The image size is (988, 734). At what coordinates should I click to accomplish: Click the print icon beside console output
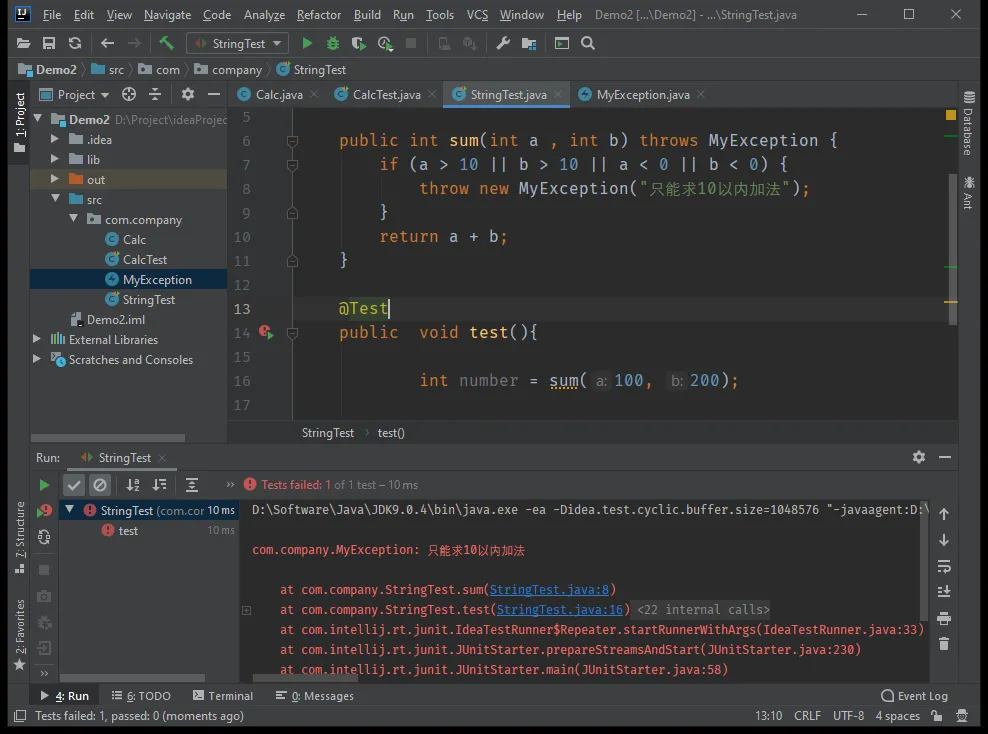coord(944,618)
